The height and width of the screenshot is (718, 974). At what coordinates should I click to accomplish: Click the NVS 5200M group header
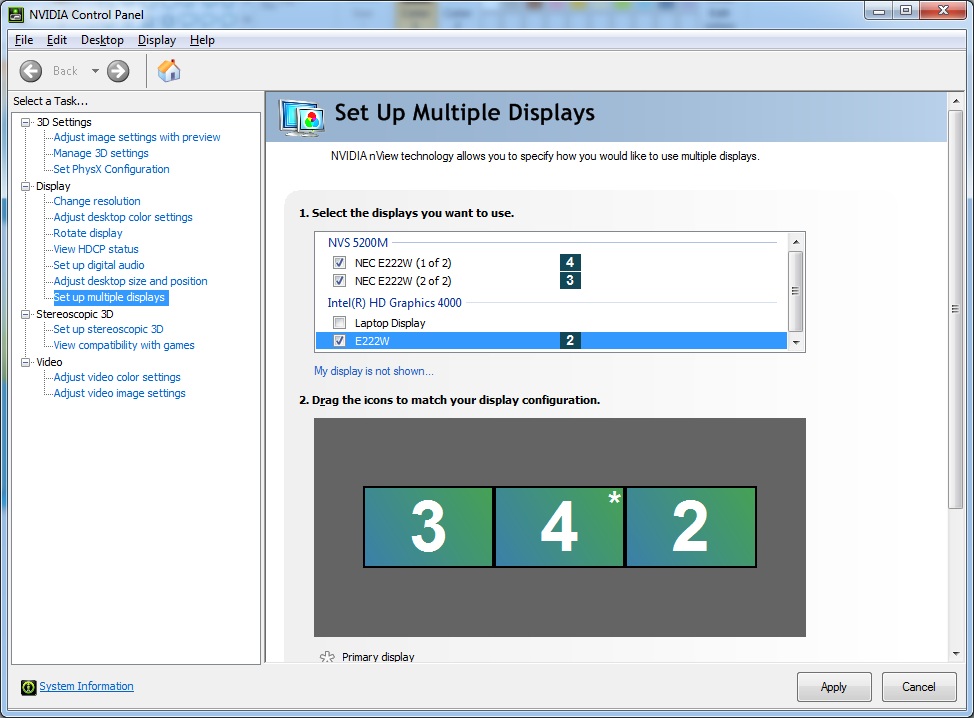pos(358,243)
